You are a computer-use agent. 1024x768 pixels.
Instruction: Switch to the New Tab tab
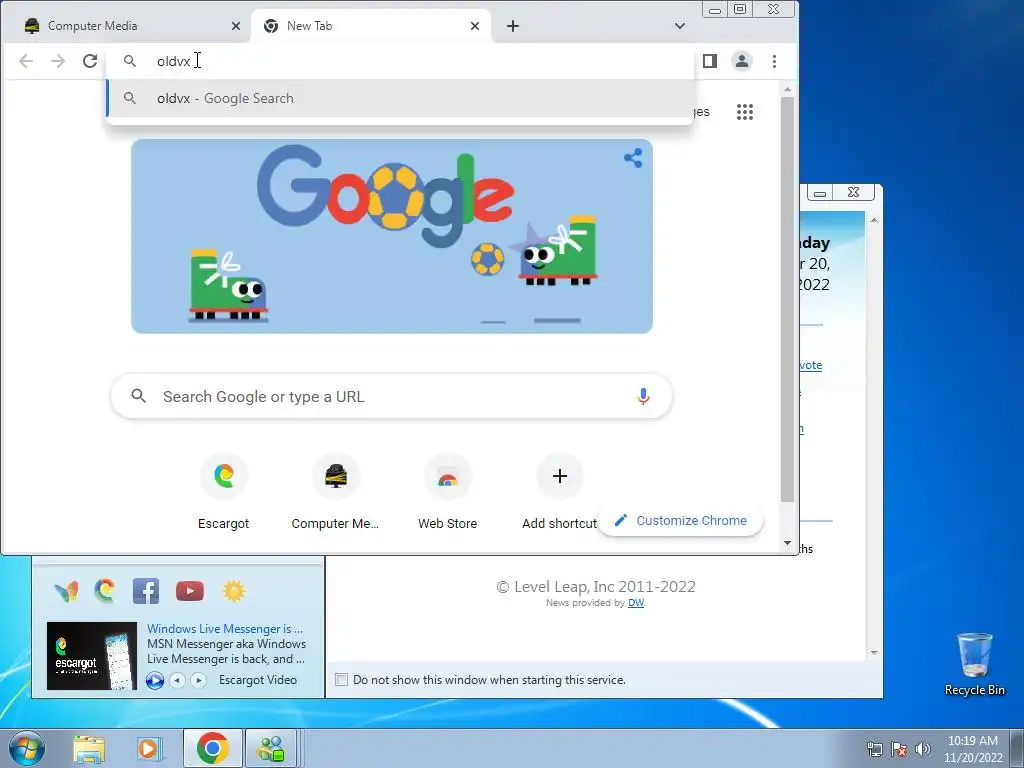pyautogui.click(x=371, y=26)
